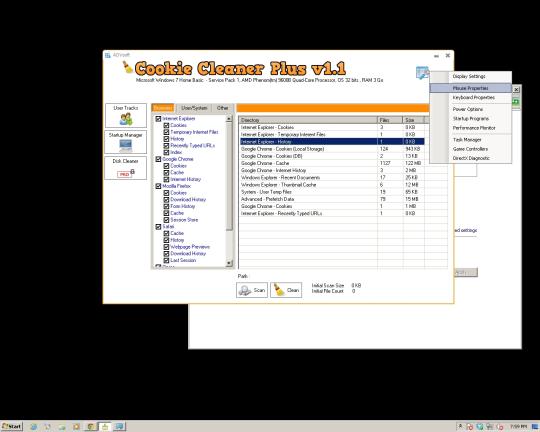
Task: Click the tree scrollbar down arrow
Action: coord(229,264)
